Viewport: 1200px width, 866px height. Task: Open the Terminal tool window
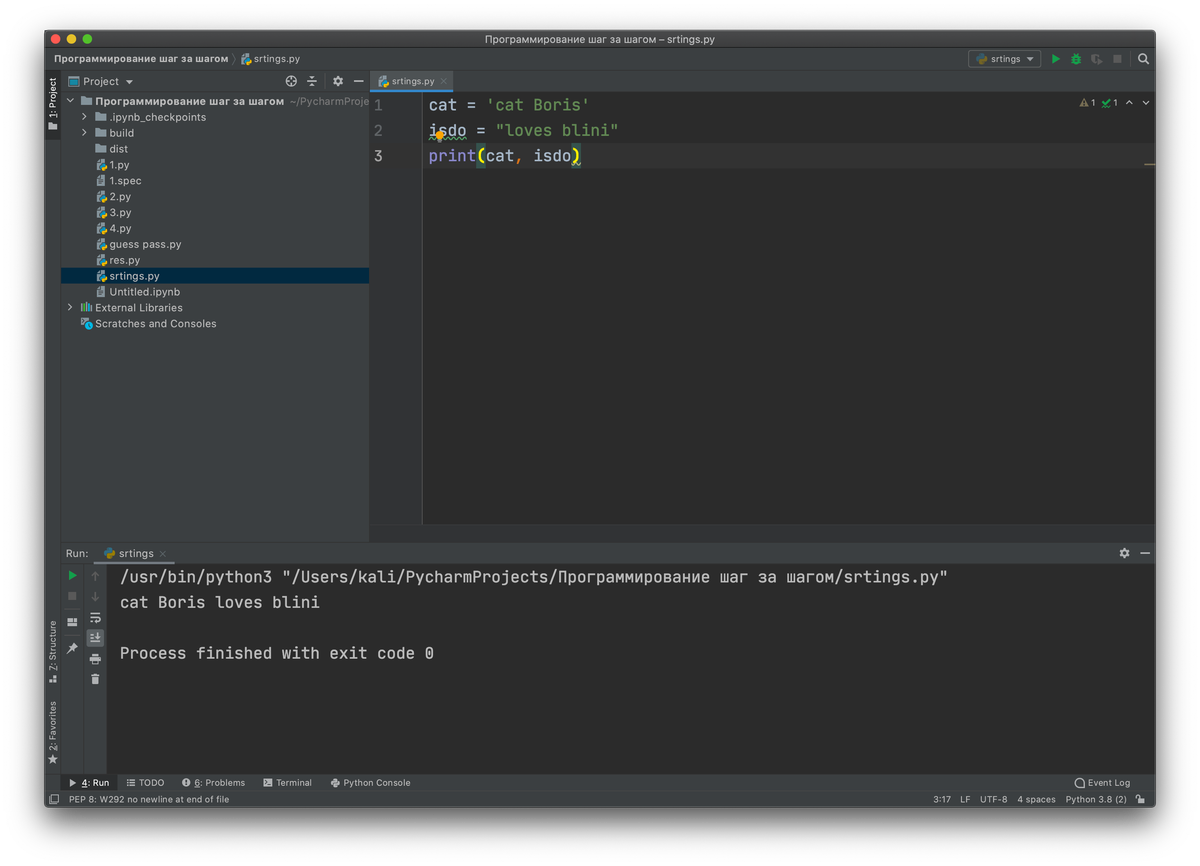[287, 783]
